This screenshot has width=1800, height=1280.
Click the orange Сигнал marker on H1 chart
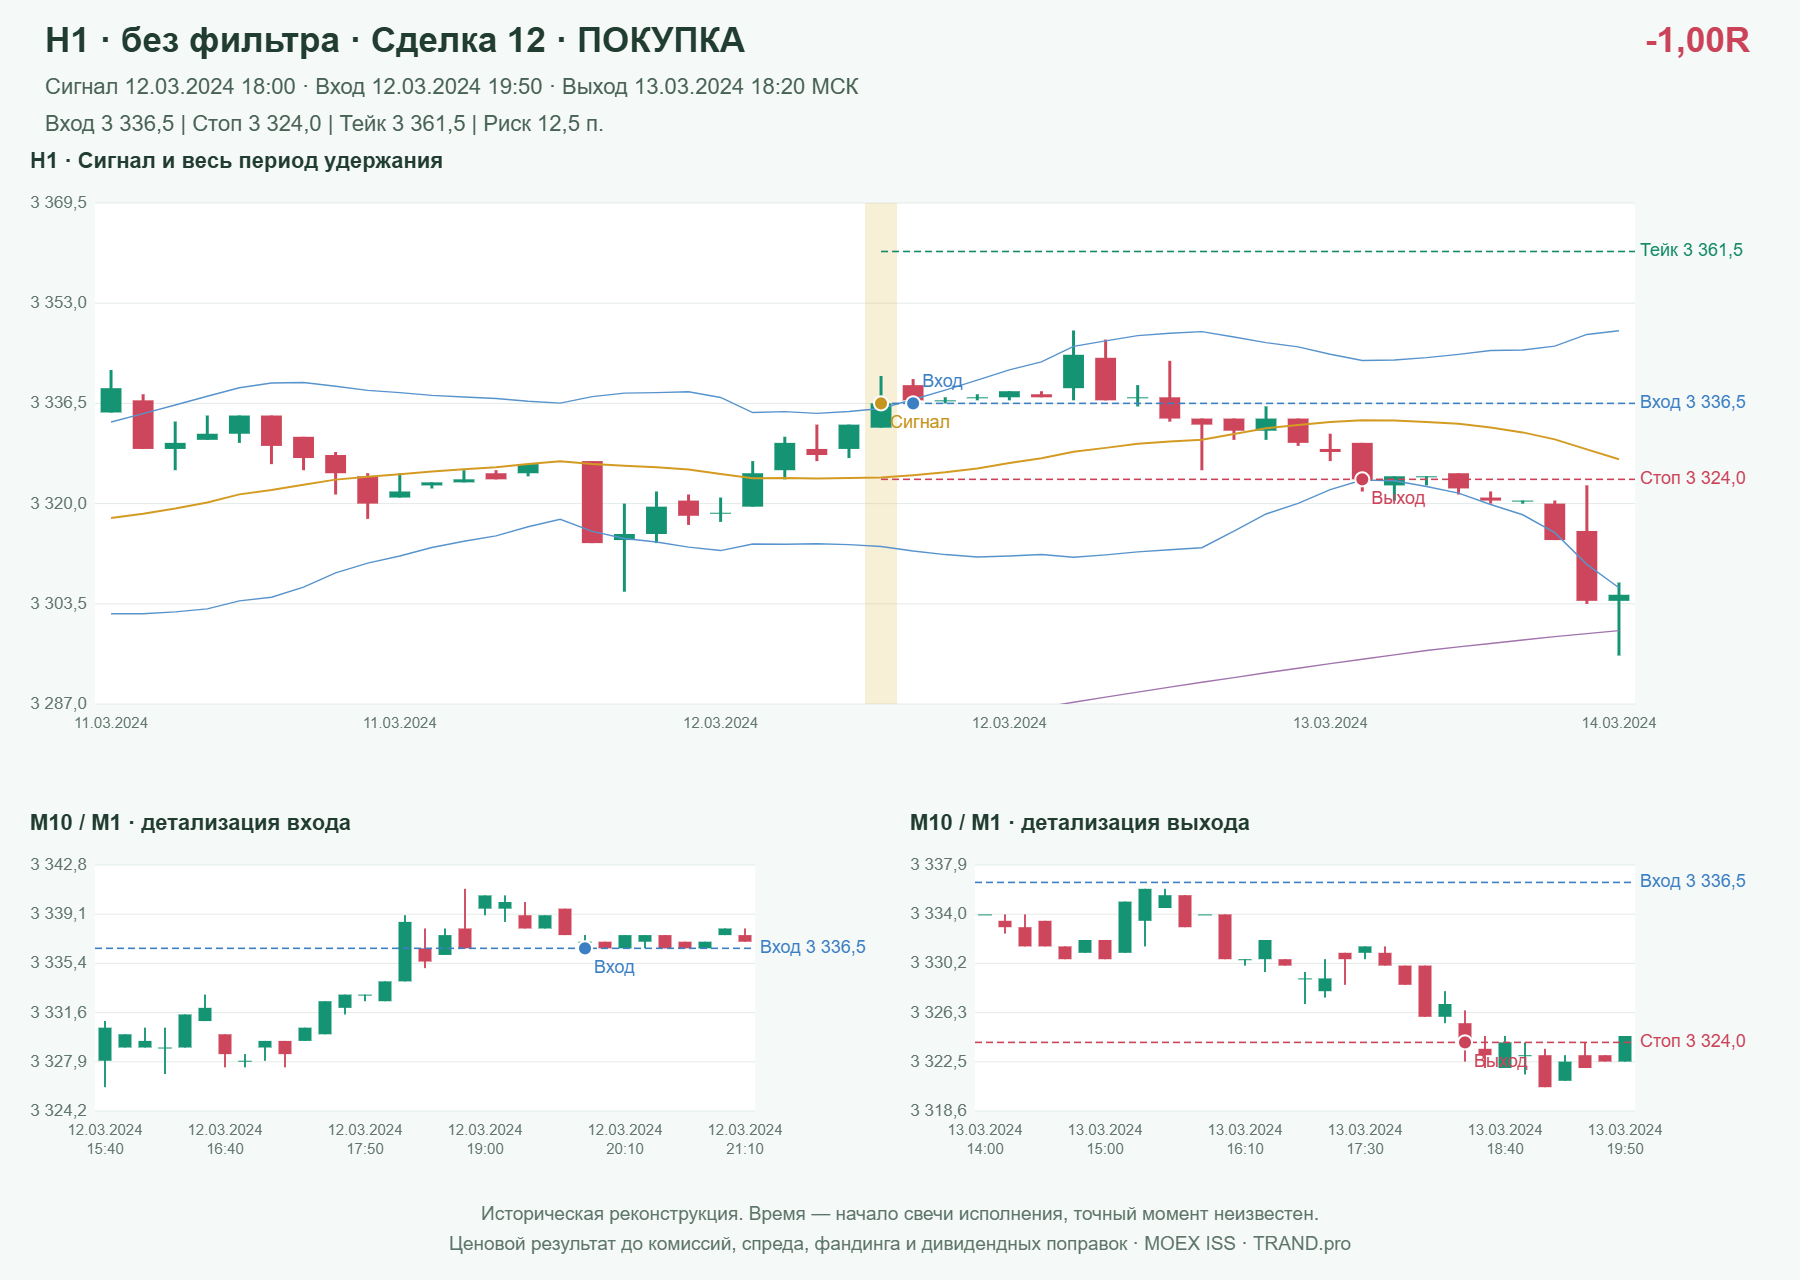pyautogui.click(x=881, y=404)
